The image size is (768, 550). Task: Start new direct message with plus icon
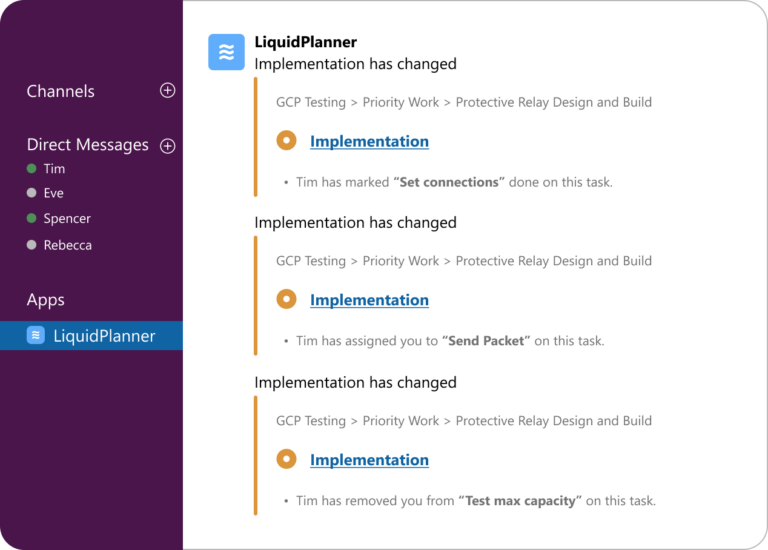(x=167, y=146)
